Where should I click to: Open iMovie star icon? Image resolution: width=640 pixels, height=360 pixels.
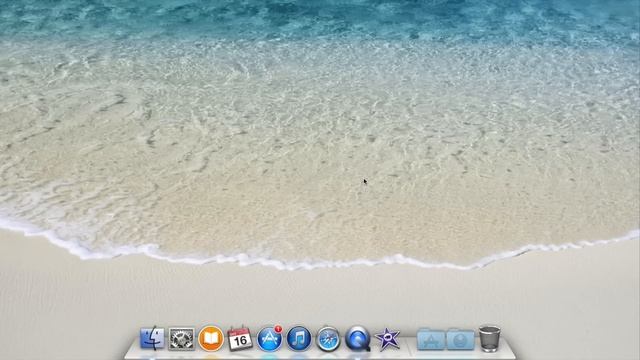(387, 339)
